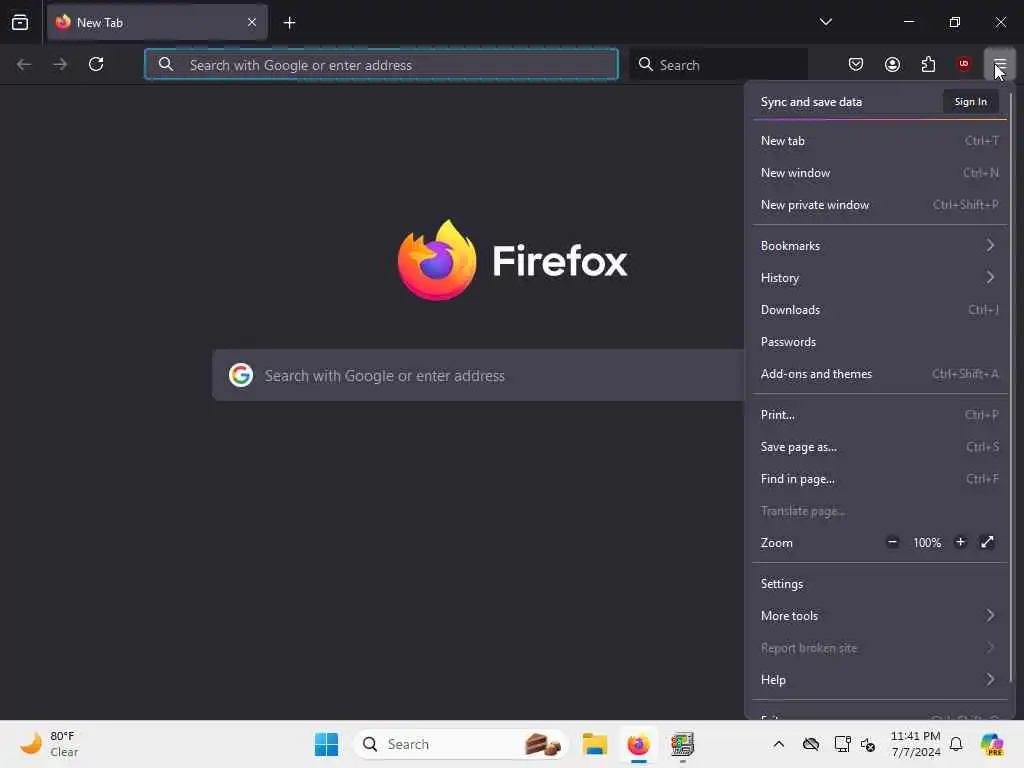
Task: Increase zoom with plus button
Action: (x=960, y=542)
